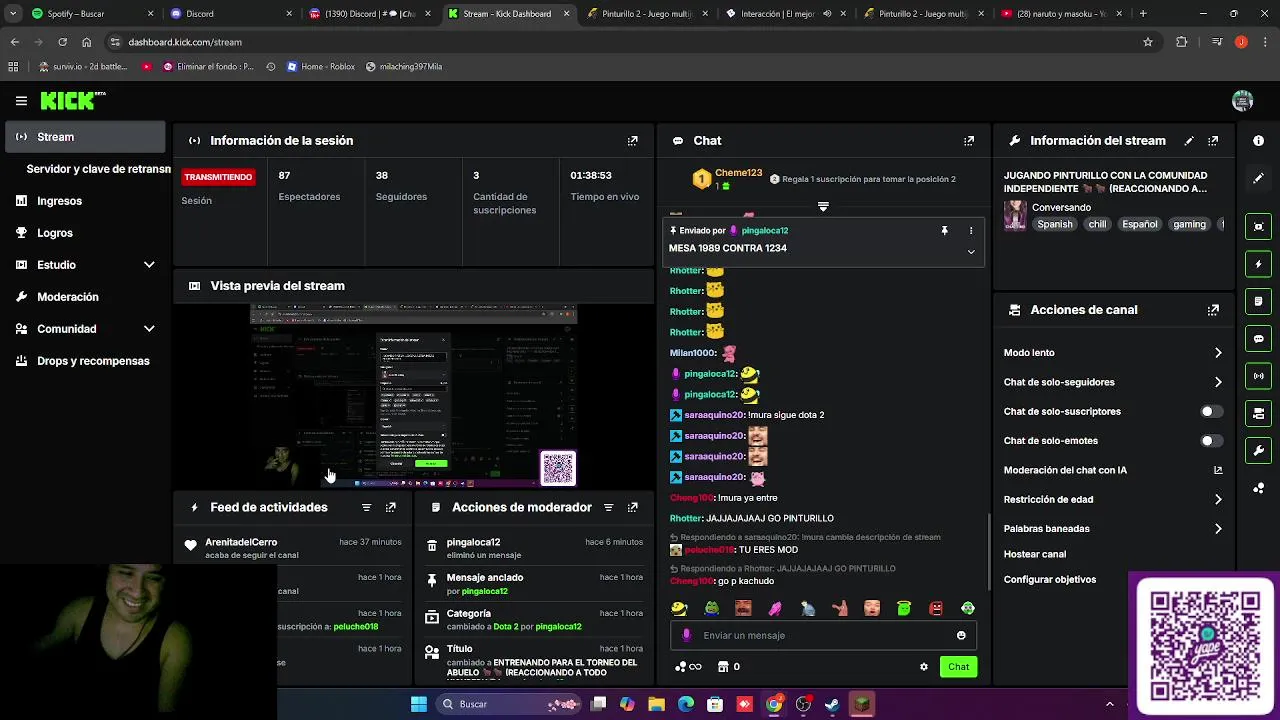Screen dimensions: 1280x720
Task: Switch to the Spotify browser tab
Action: point(93,14)
